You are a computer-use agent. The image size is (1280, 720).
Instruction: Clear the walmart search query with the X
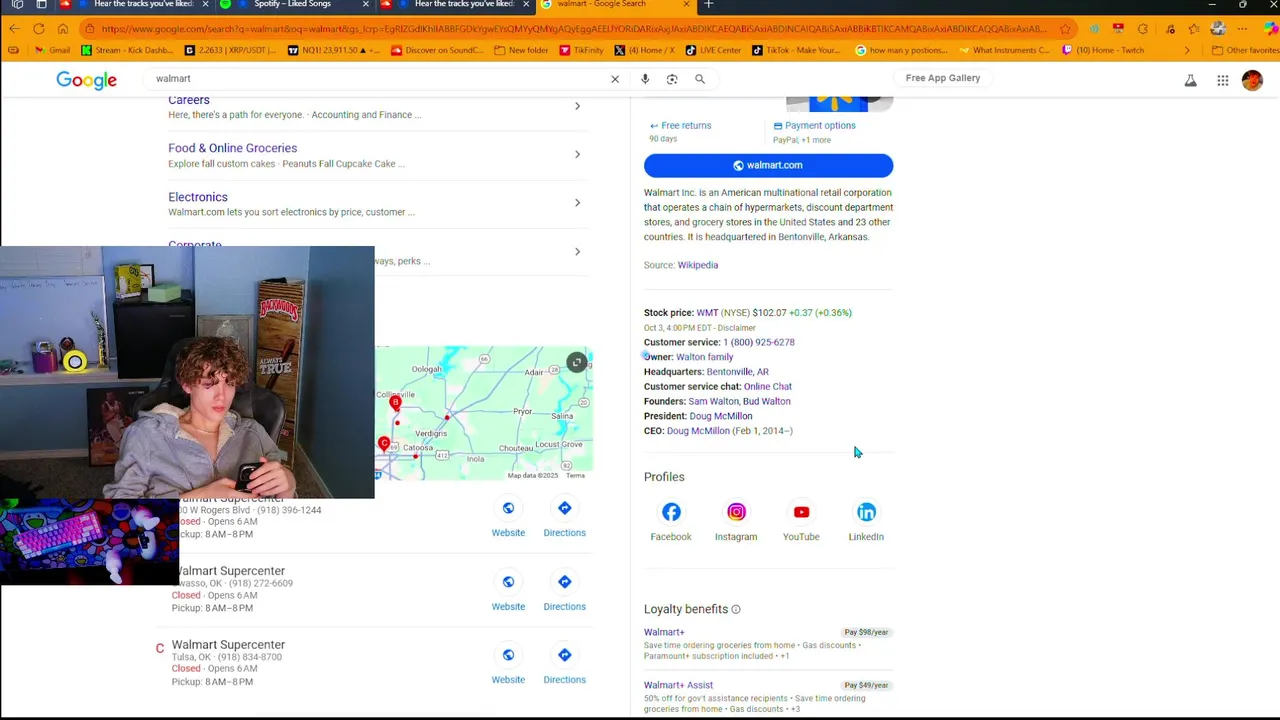615,79
